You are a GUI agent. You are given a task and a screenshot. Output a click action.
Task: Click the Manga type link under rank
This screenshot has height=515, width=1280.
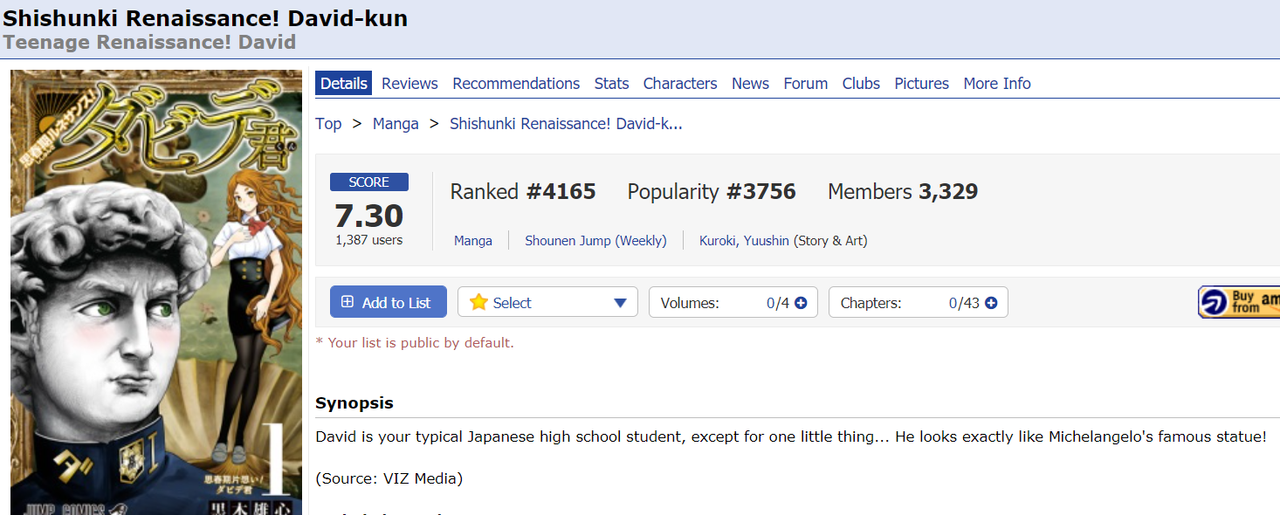[473, 240]
